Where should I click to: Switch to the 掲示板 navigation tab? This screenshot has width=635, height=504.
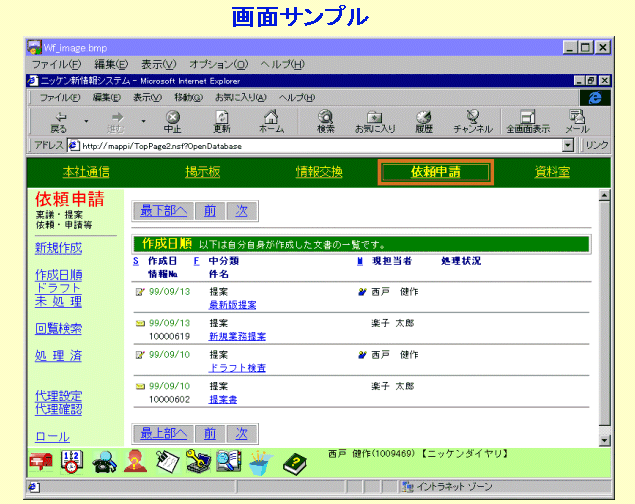(202, 172)
